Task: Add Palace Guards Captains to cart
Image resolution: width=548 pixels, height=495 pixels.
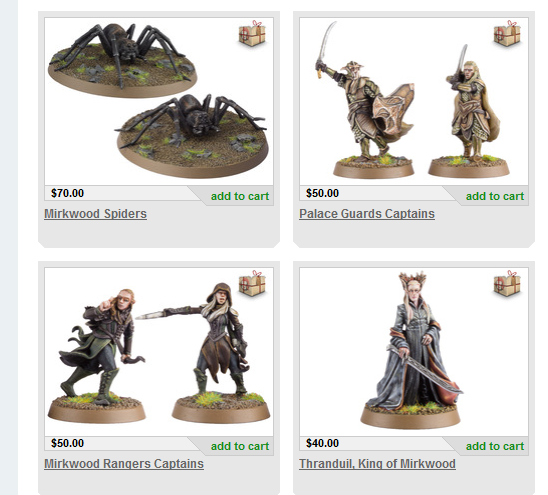Action: point(495,196)
